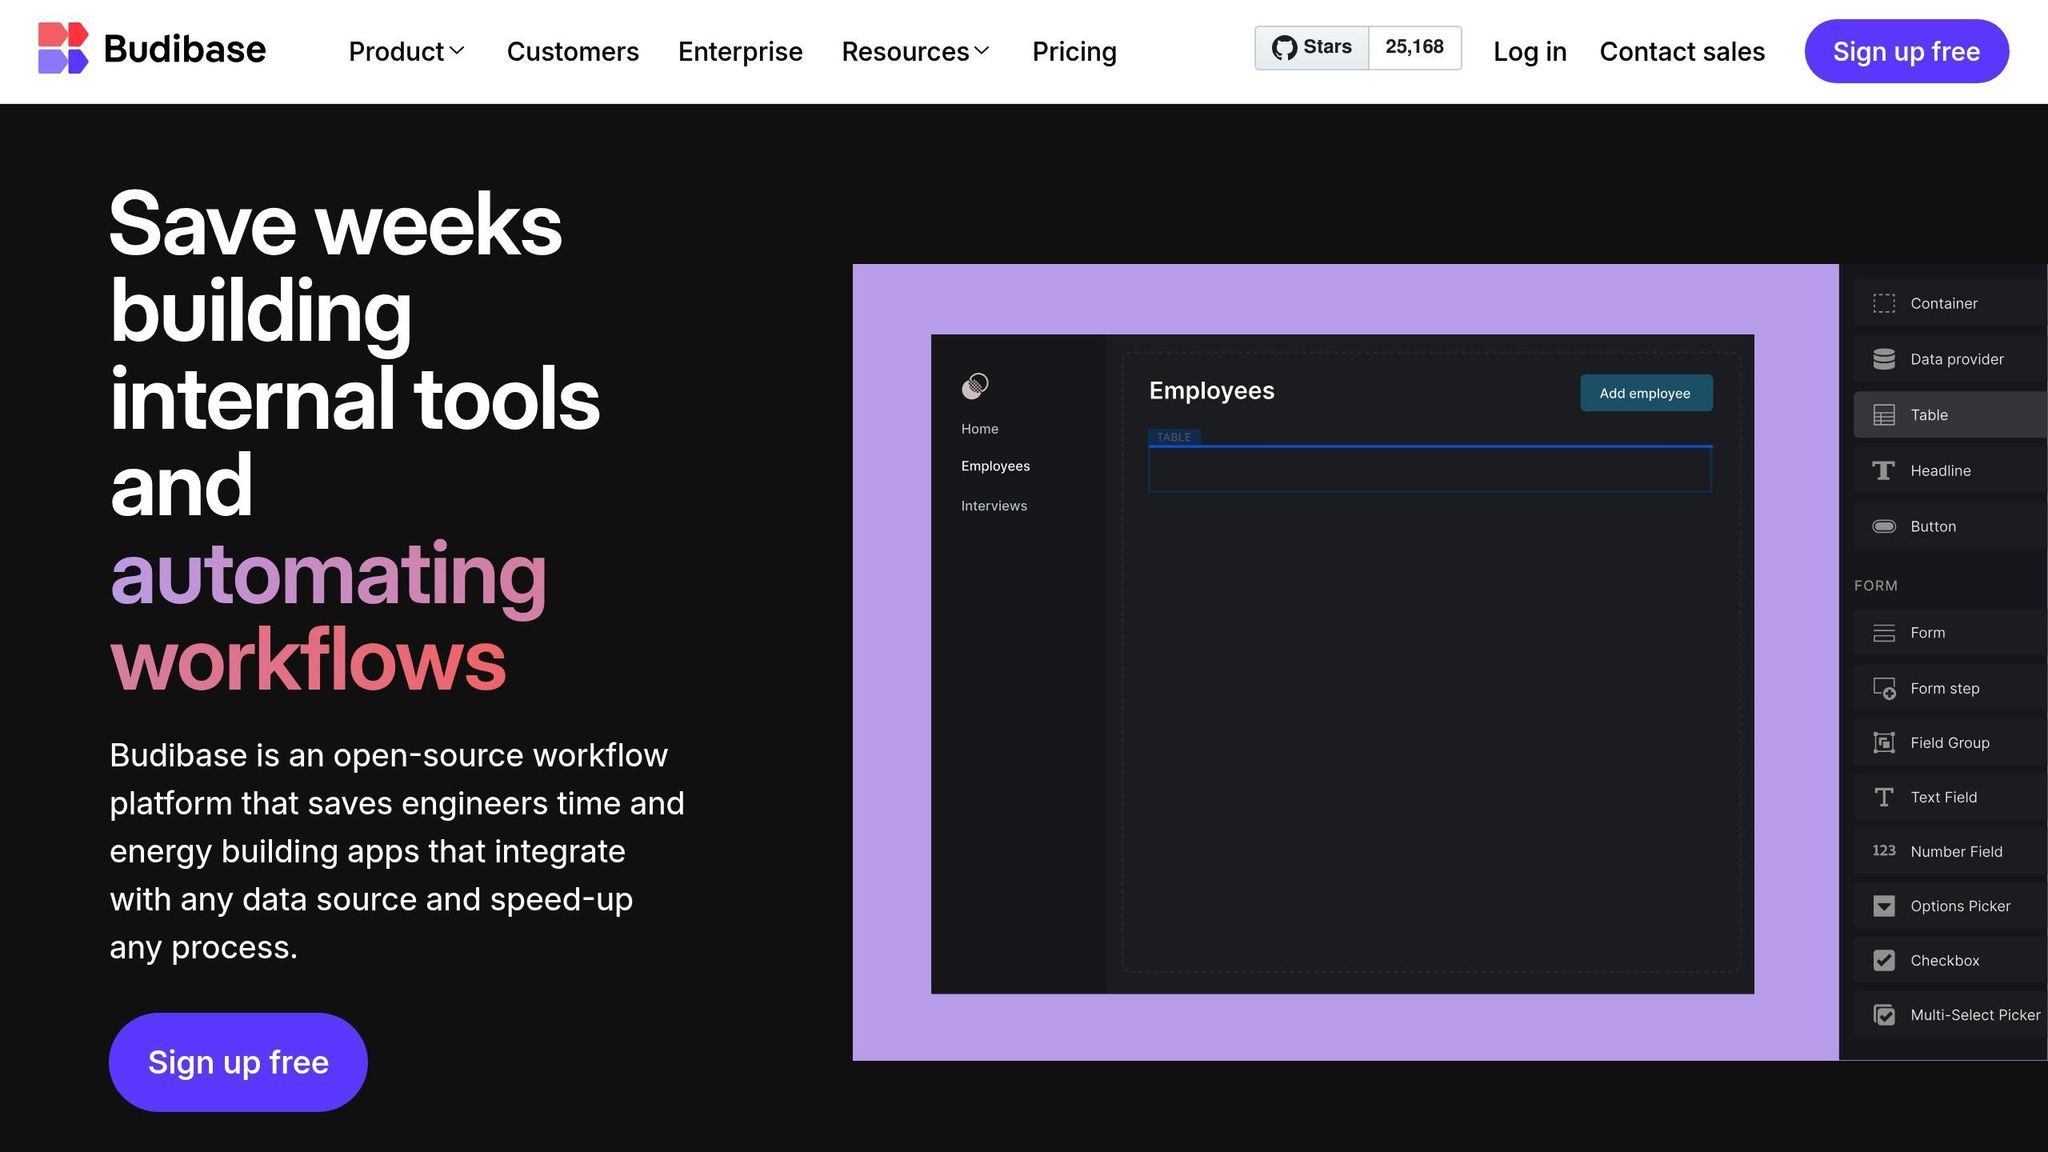Screen dimensions: 2048x1152
Task: Open the Customers page
Action: coord(572,51)
